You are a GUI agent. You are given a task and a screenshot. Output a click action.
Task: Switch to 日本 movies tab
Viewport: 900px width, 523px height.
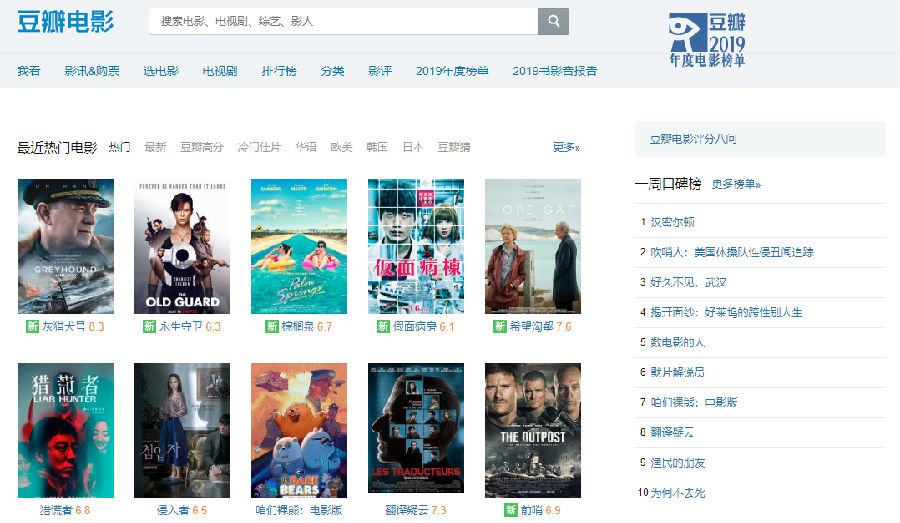pyautogui.click(x=412, y=147)
